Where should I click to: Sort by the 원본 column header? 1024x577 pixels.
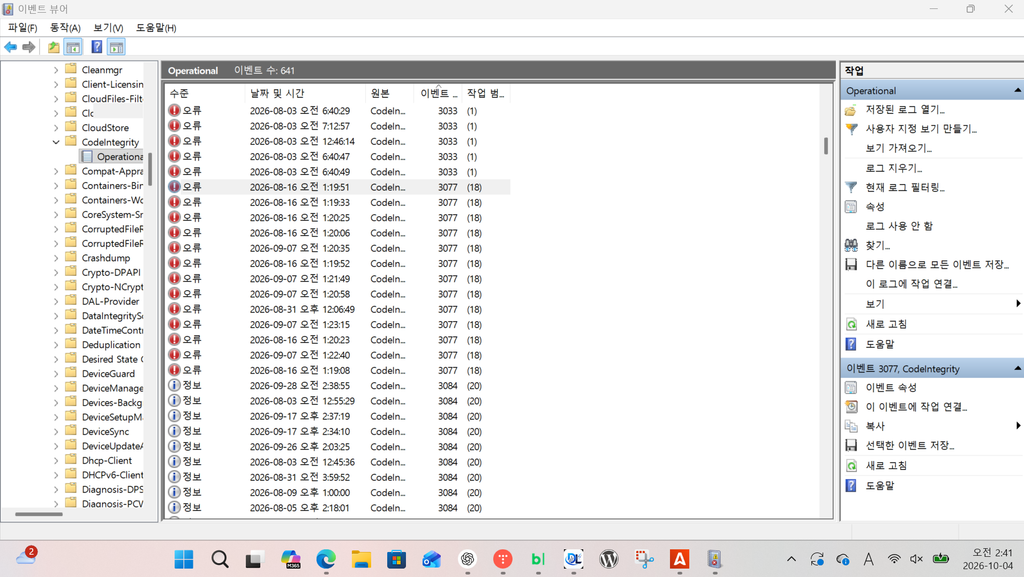389,93
